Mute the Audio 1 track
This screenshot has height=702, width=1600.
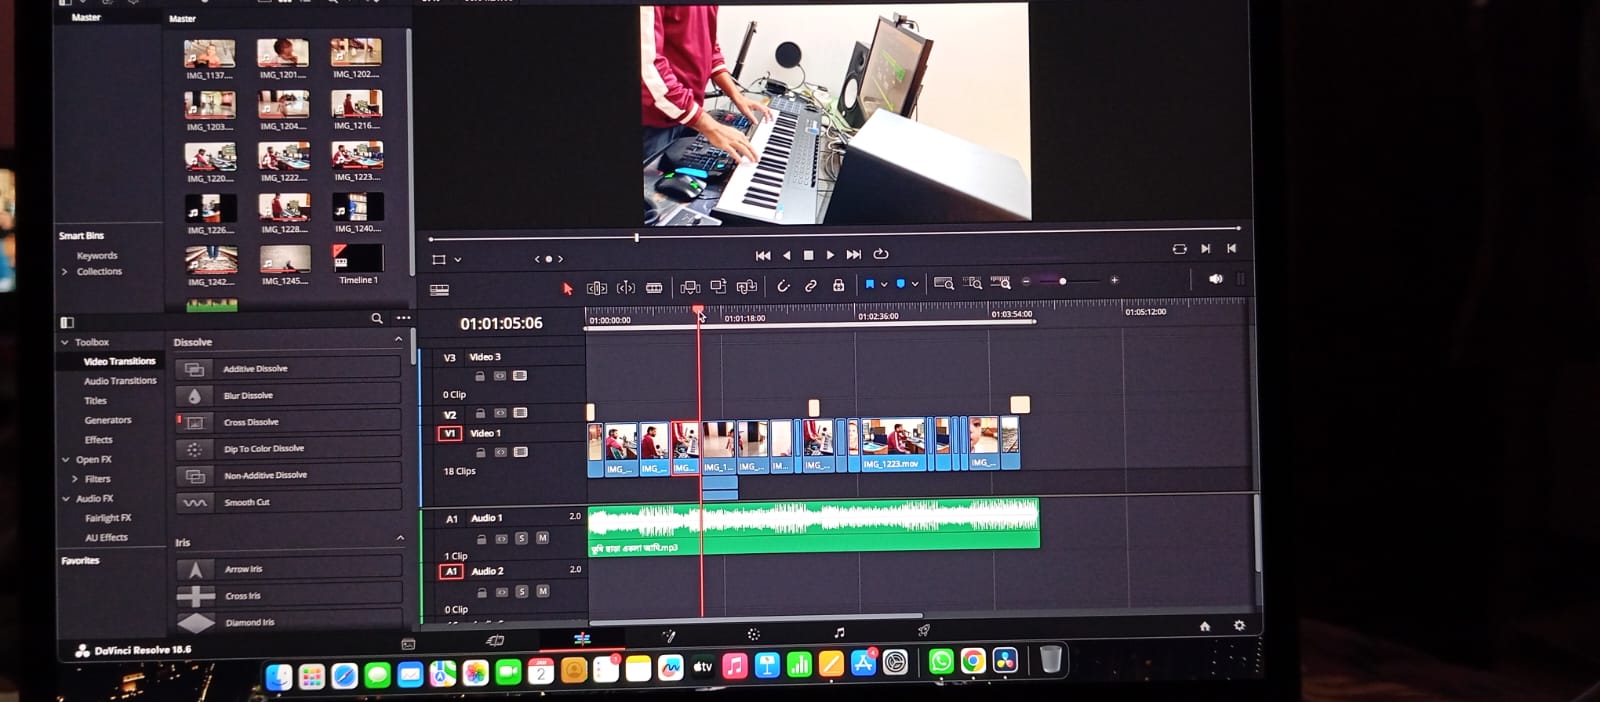coord(542,538)
